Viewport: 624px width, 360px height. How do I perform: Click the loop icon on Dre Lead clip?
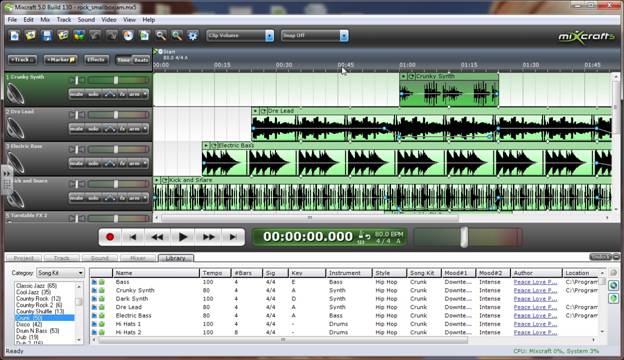point(263,111)
